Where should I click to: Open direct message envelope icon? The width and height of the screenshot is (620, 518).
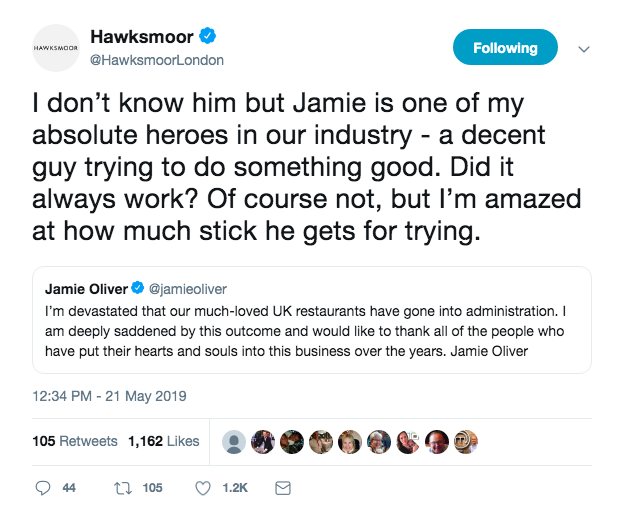click(x=282, y=488)
